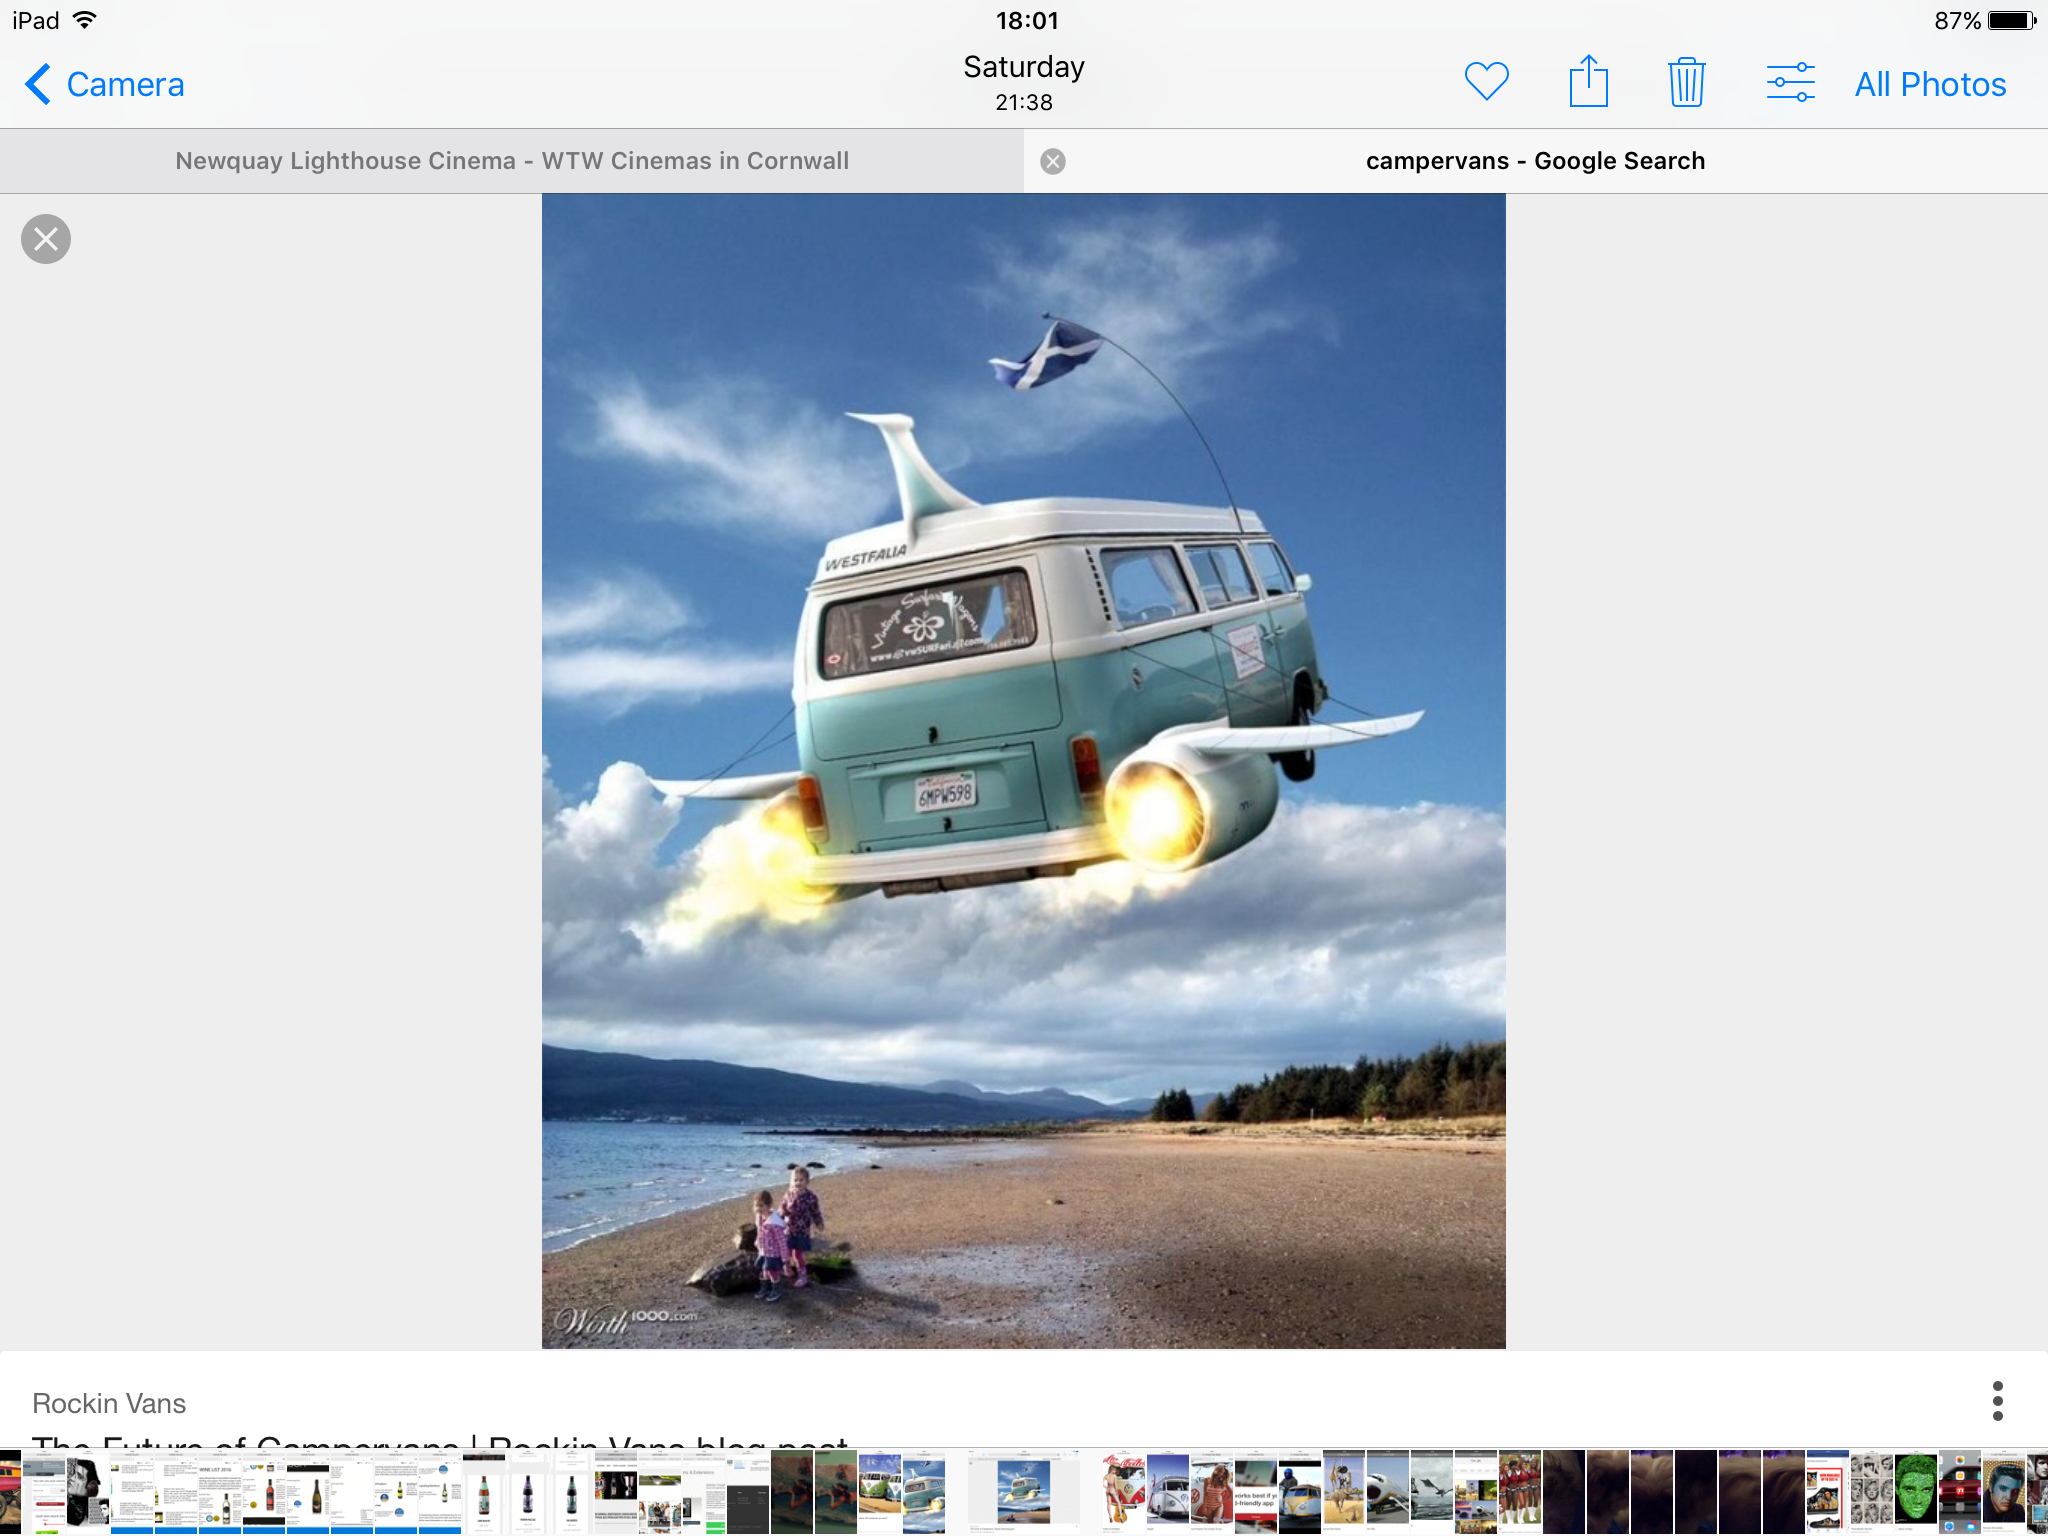
Task: Open the share sheet icon
Action: tap(1588, 82)
